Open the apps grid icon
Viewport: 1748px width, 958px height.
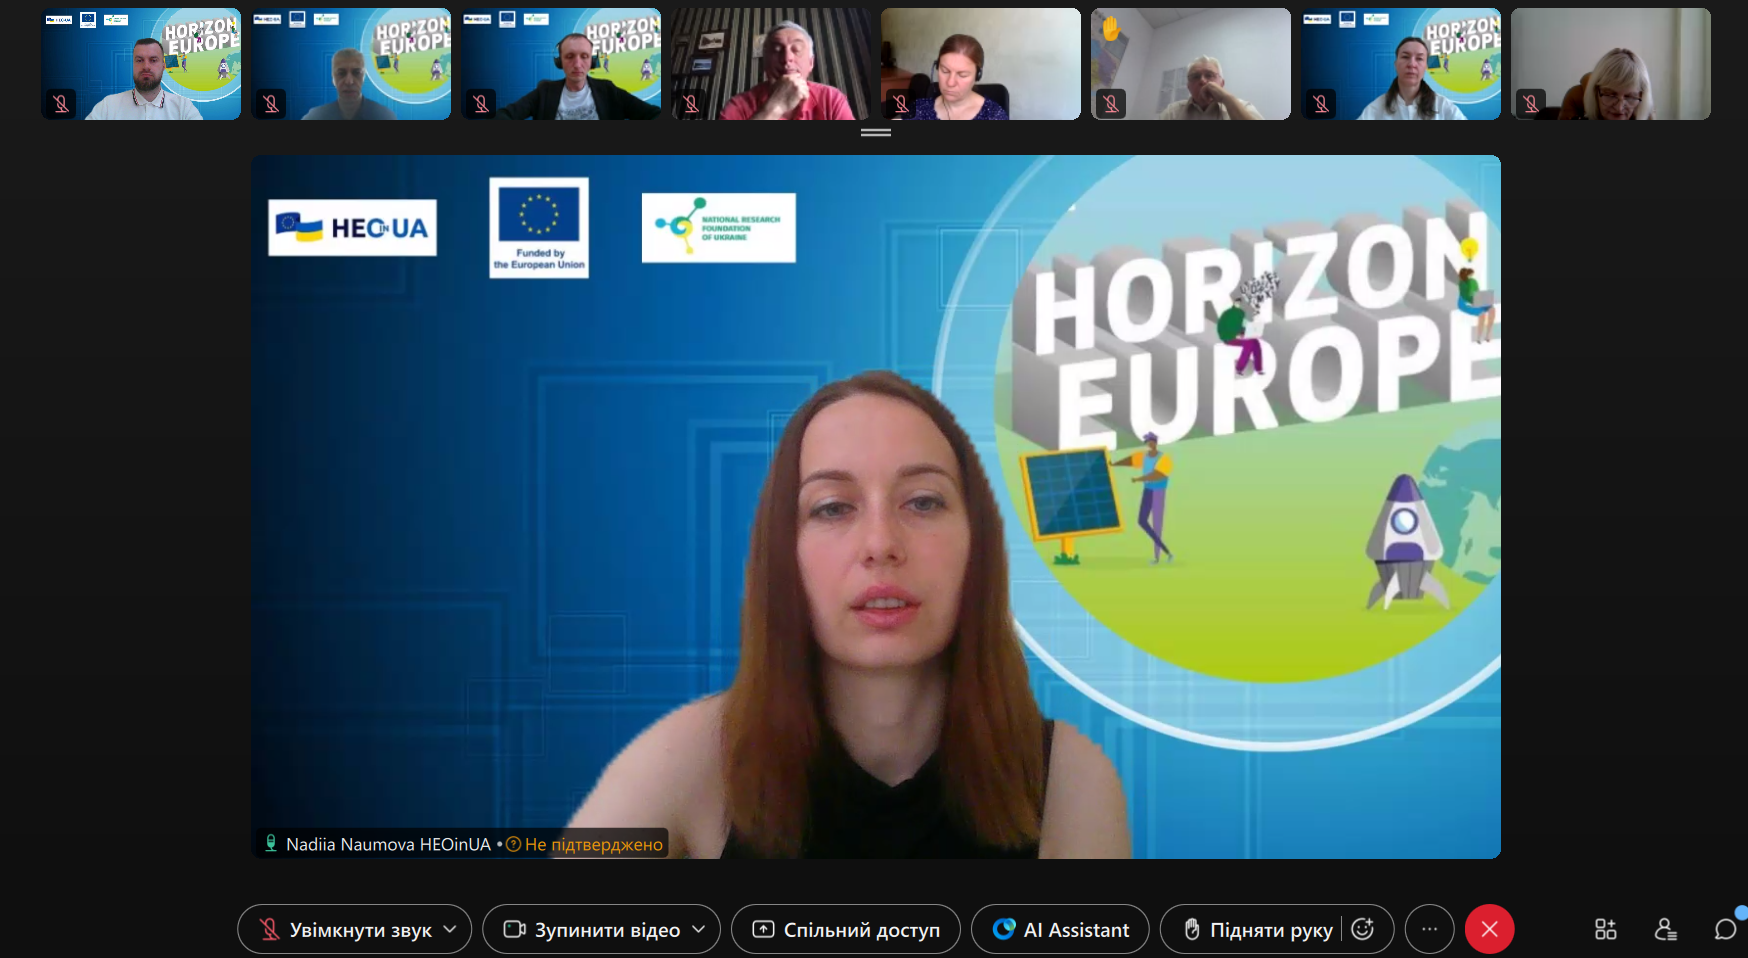1606,930
